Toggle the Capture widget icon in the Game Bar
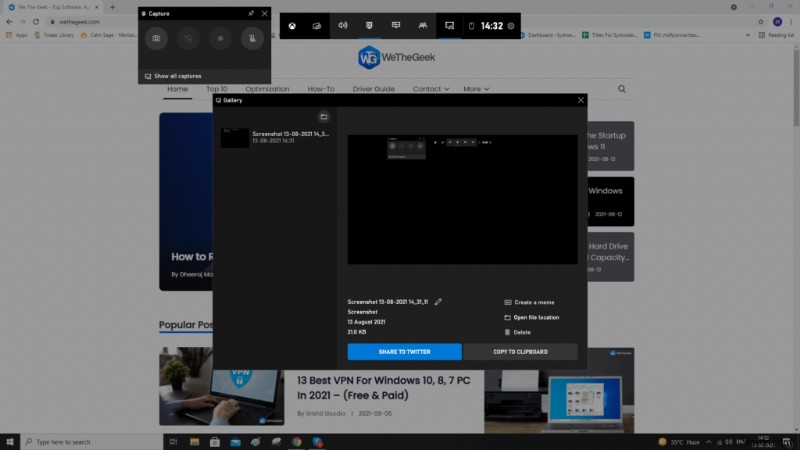This screenshot has height=450, width=800. tap(369, 26)
